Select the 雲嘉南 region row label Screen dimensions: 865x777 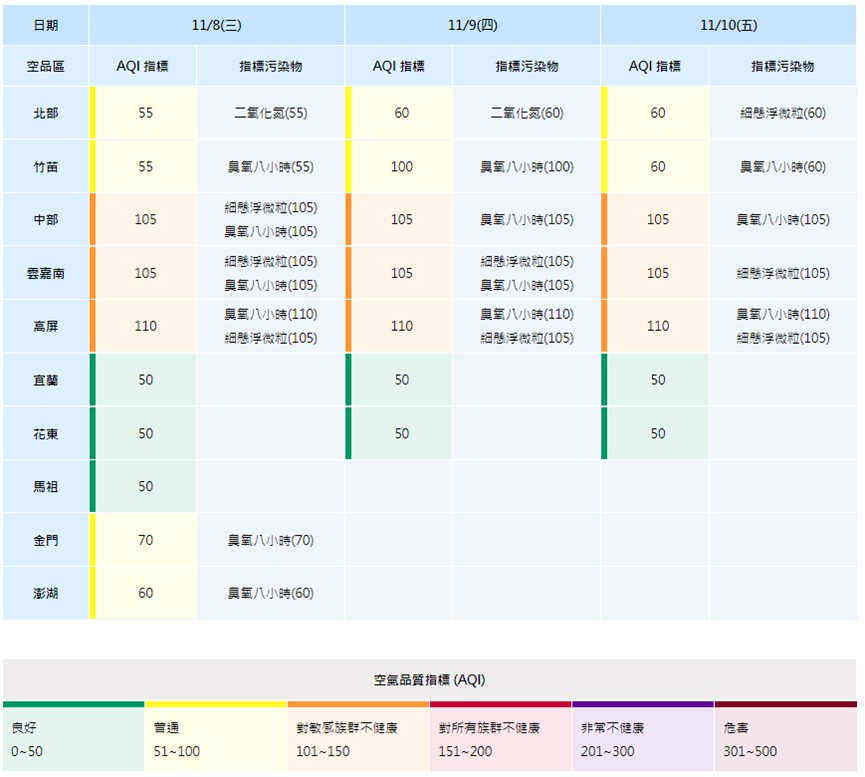pyautogui.click(x=46, y=273)
